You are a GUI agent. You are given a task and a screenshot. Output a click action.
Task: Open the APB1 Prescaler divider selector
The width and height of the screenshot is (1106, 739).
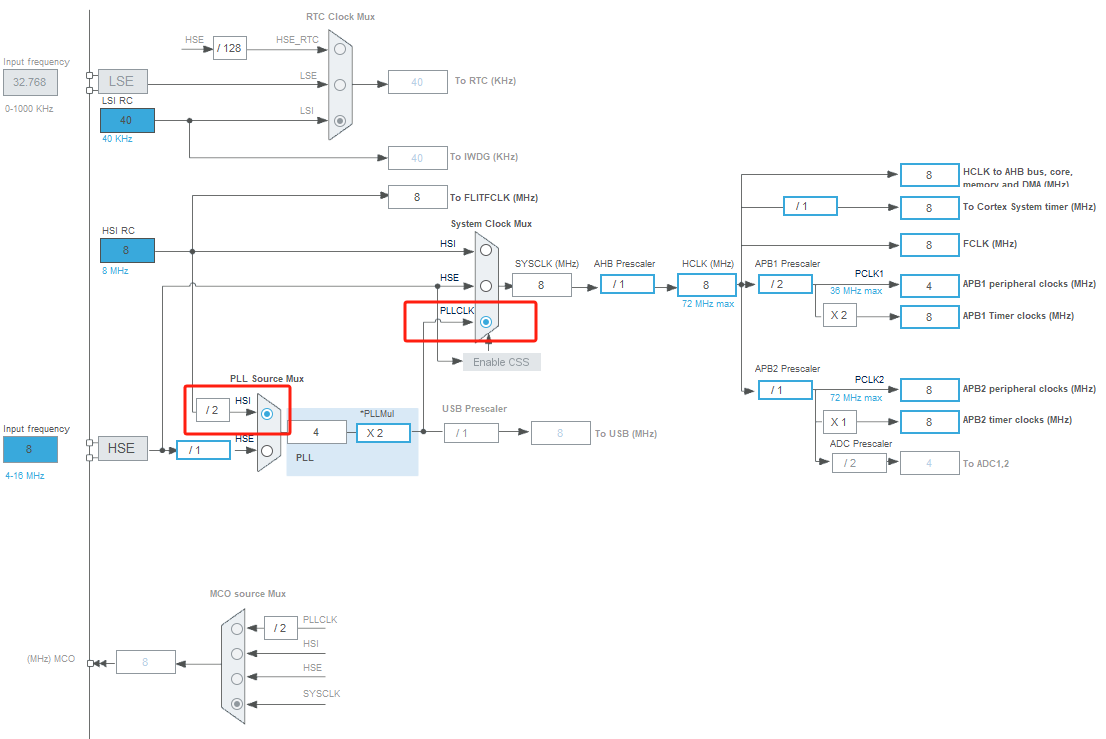click(784, 283)
